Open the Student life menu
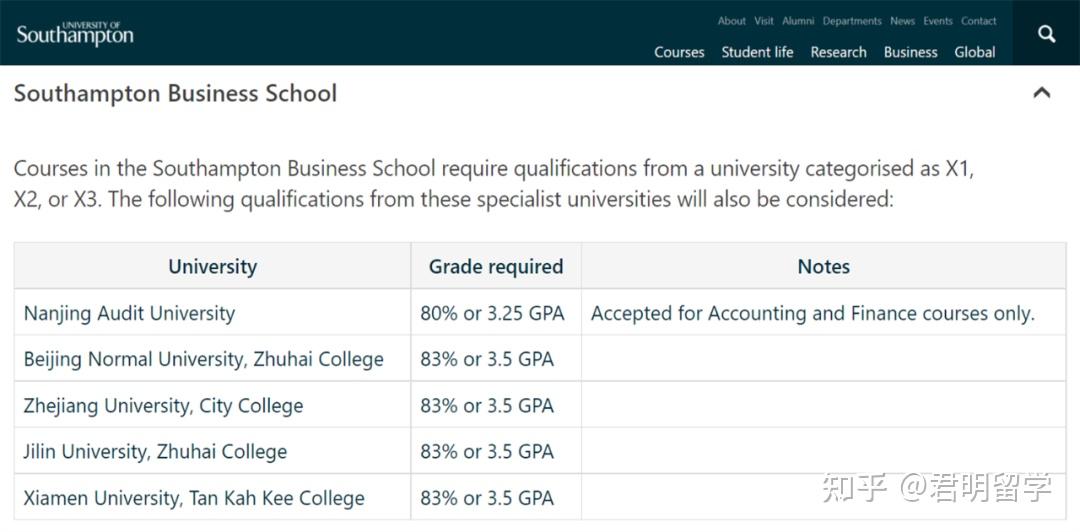Image resolution: width=1080 pixels, height=532 pixels. point(757,52)
